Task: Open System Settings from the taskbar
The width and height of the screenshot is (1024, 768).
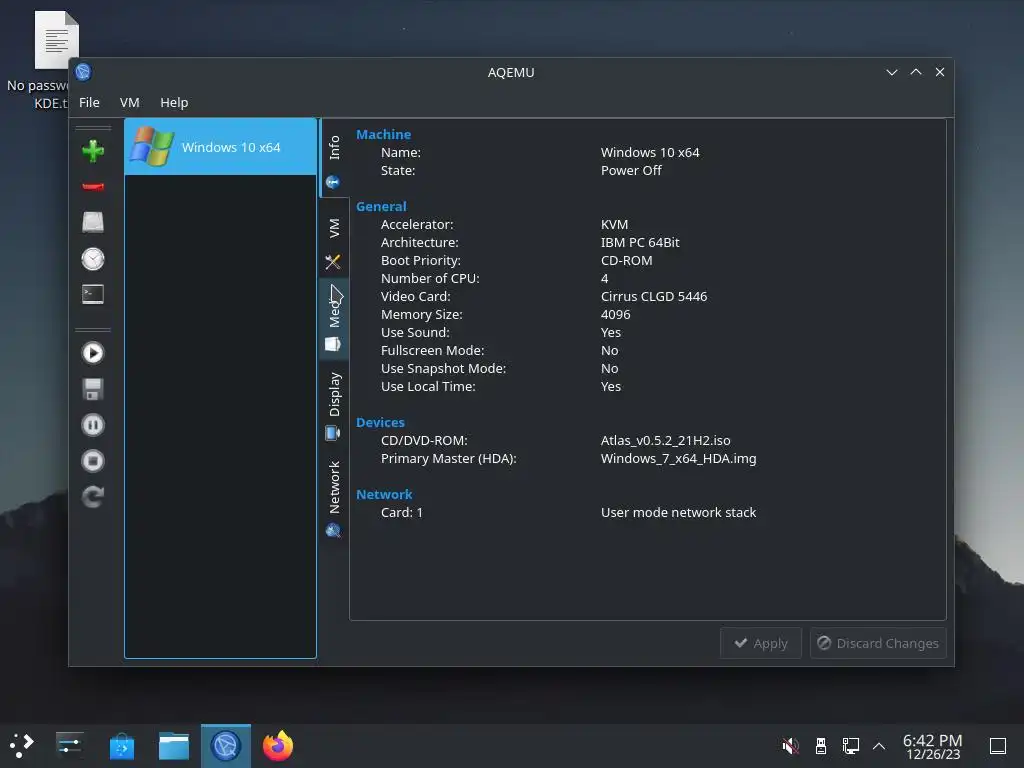Action: tap(69, 745)
